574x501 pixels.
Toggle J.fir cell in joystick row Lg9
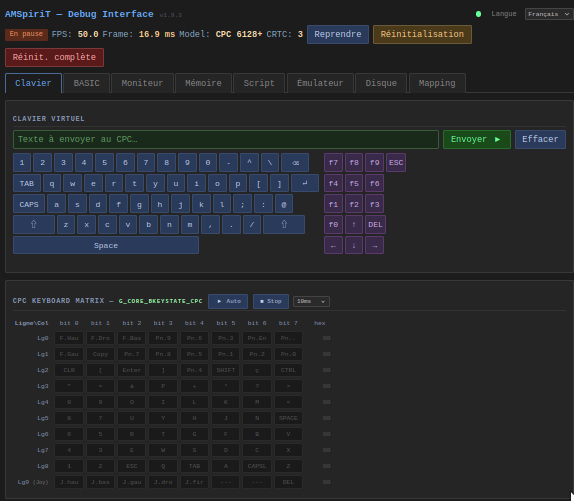194,482
